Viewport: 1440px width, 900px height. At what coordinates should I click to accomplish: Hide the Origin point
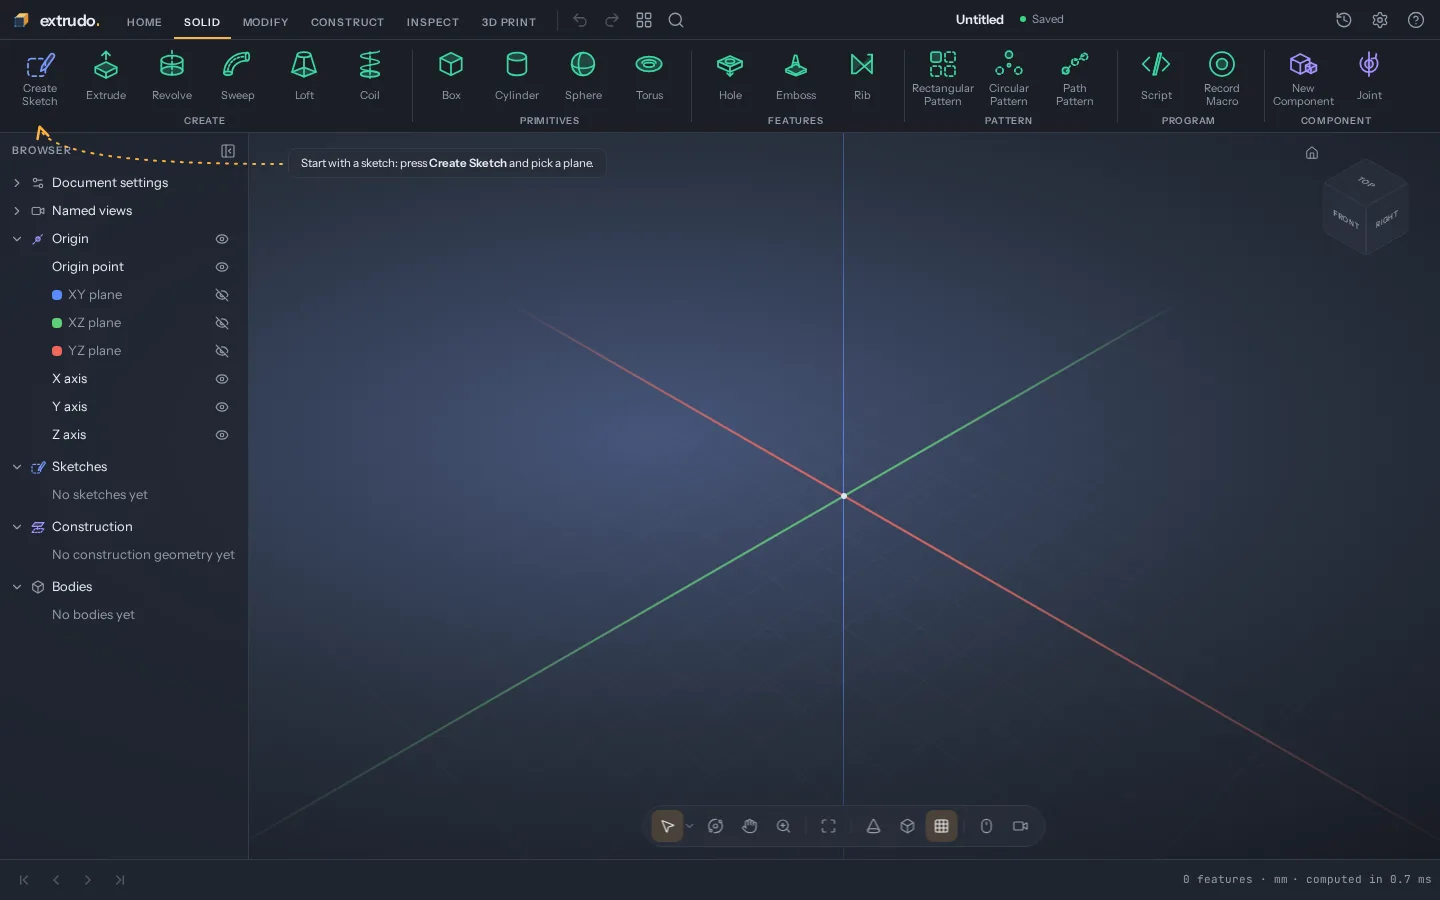click(222, 267)
